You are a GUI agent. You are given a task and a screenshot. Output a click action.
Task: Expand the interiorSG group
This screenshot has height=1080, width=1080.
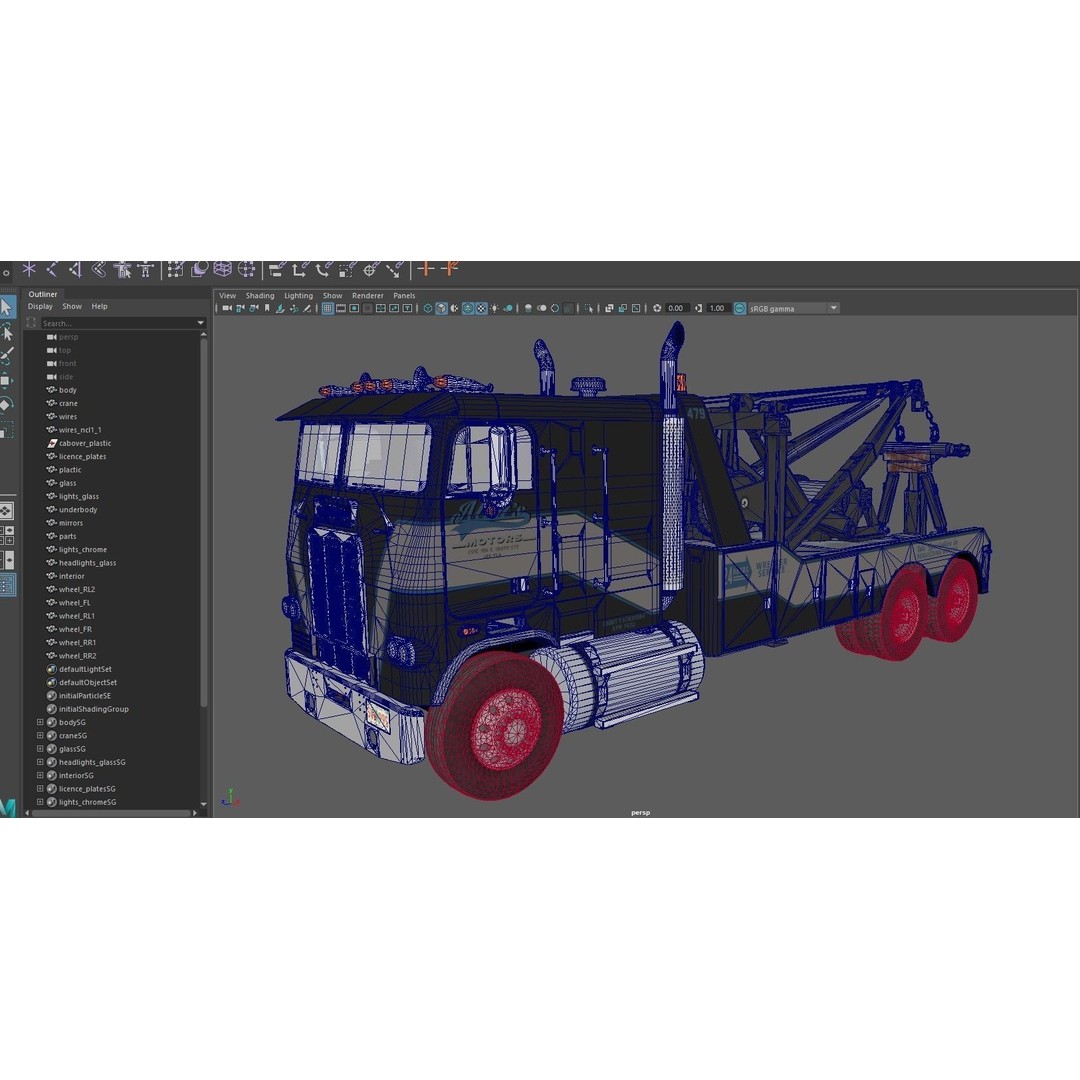click(39, 775)
